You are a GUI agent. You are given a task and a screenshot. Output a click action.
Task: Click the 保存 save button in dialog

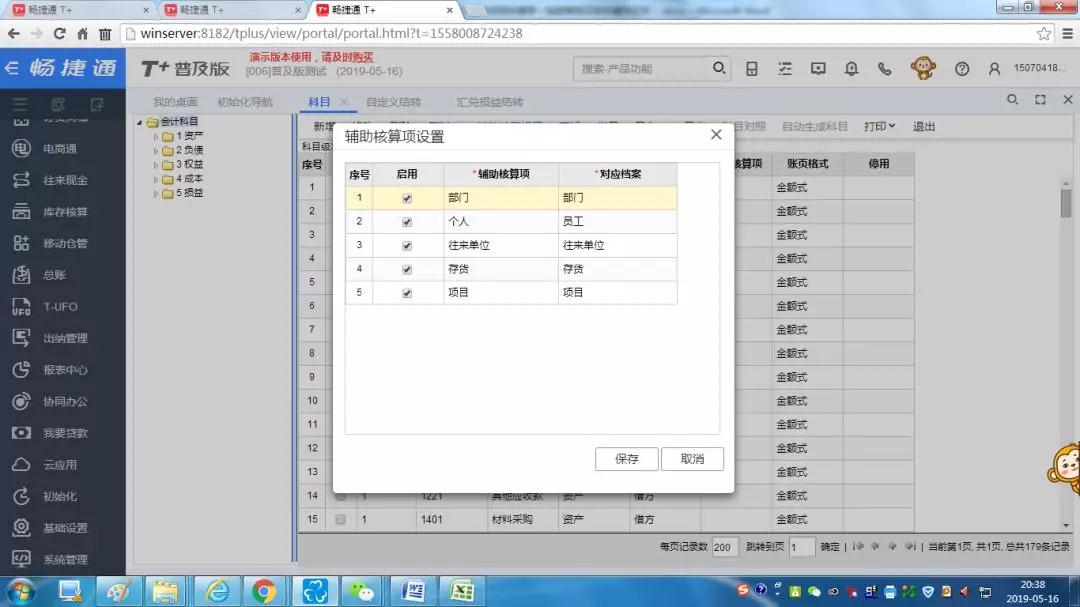coord(626,459)
